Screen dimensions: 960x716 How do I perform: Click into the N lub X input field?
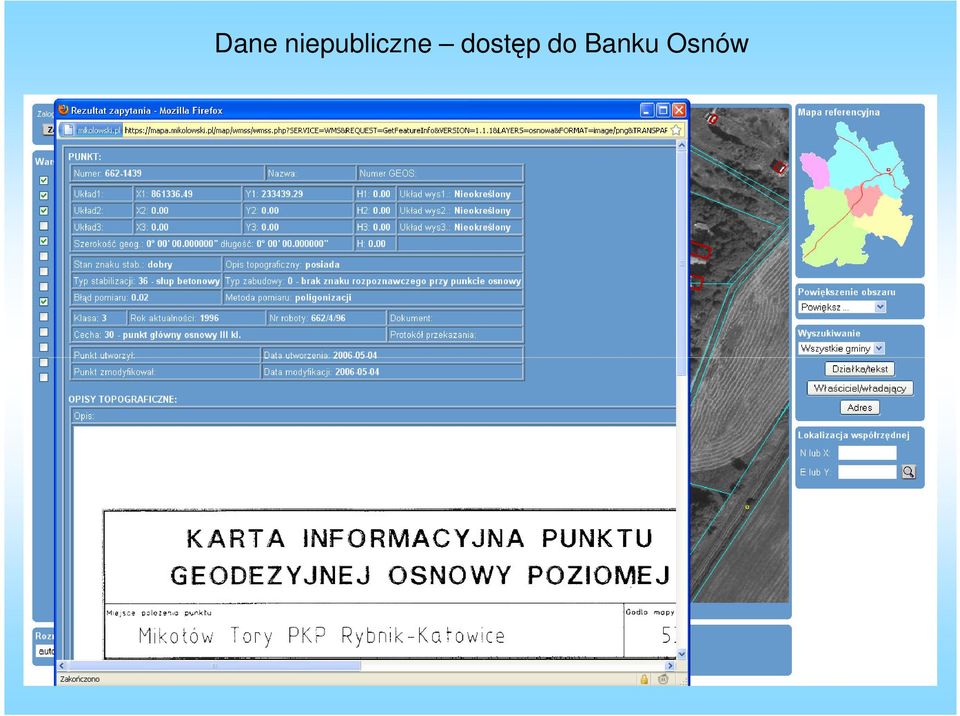pyautogui.click(x=867, y=453)
